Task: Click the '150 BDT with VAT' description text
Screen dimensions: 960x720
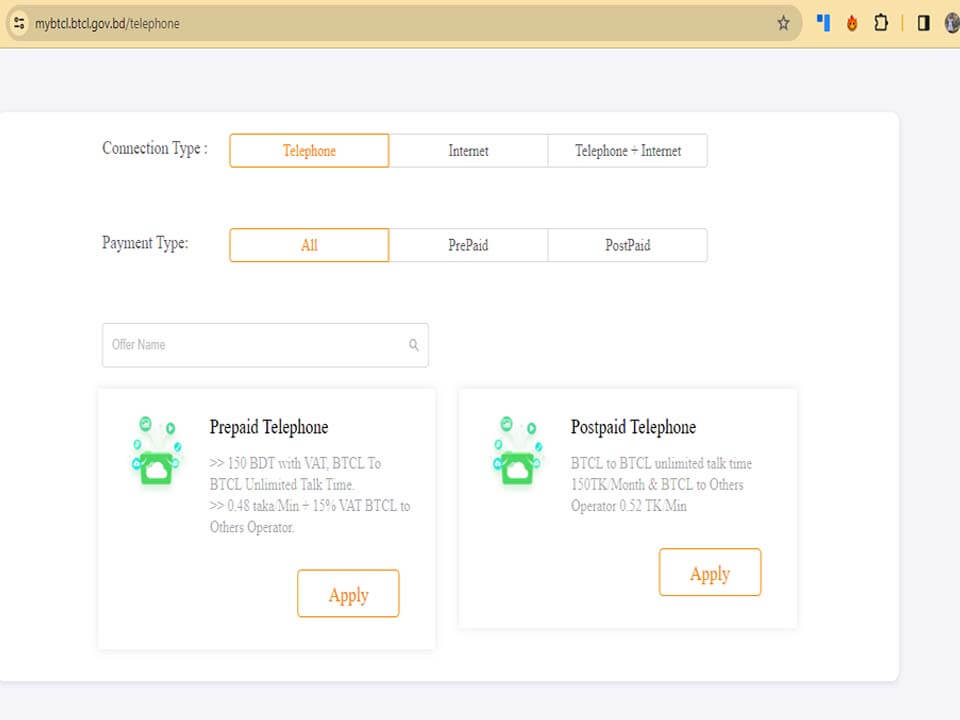Action: (x=310, y=495)
